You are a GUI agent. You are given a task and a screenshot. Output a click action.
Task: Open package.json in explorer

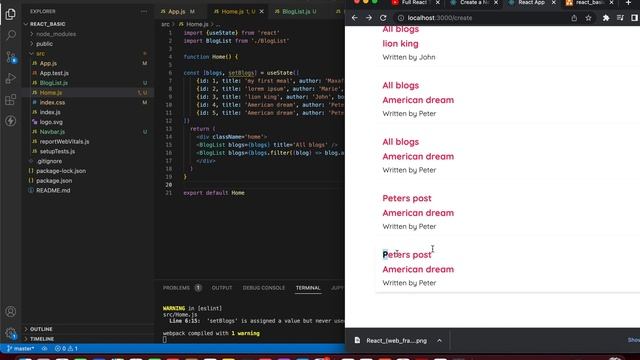pyautogui.click(x=54, y=181)
